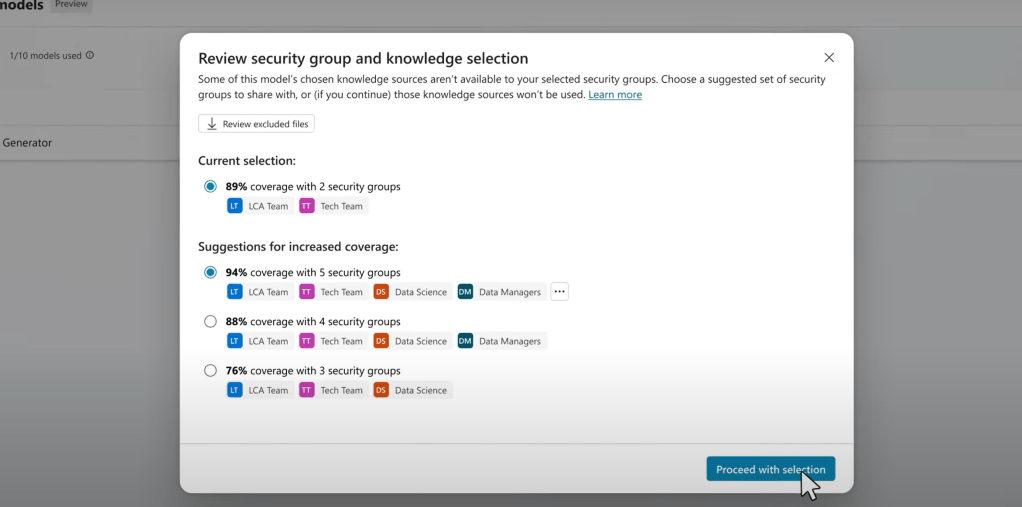
Task: Choose the 88% coverage with 4 groups option
Action: click(x=210, y=321)
